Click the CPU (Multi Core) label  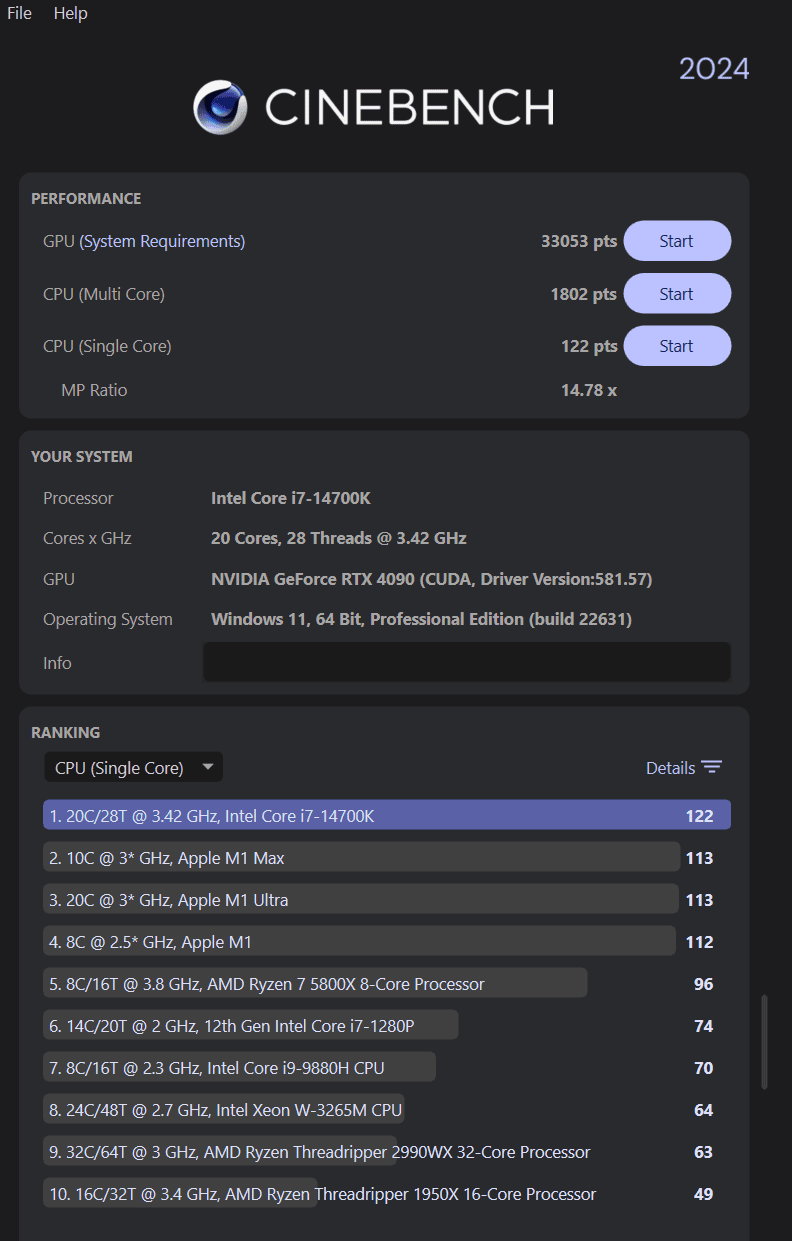(x=104, y=294)
